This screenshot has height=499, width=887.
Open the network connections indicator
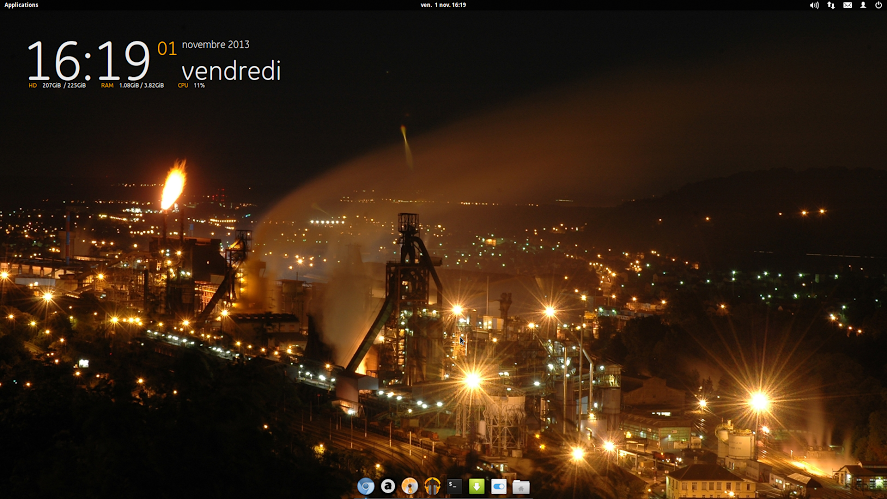(x=830, y=5)
